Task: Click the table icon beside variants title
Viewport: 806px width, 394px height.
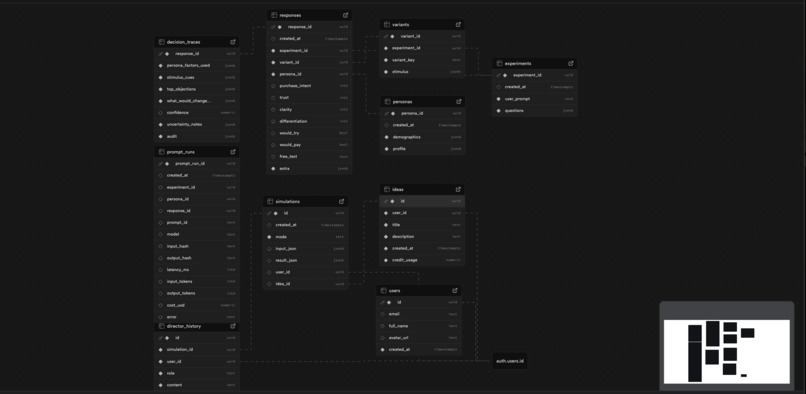Action: point(387,24)
